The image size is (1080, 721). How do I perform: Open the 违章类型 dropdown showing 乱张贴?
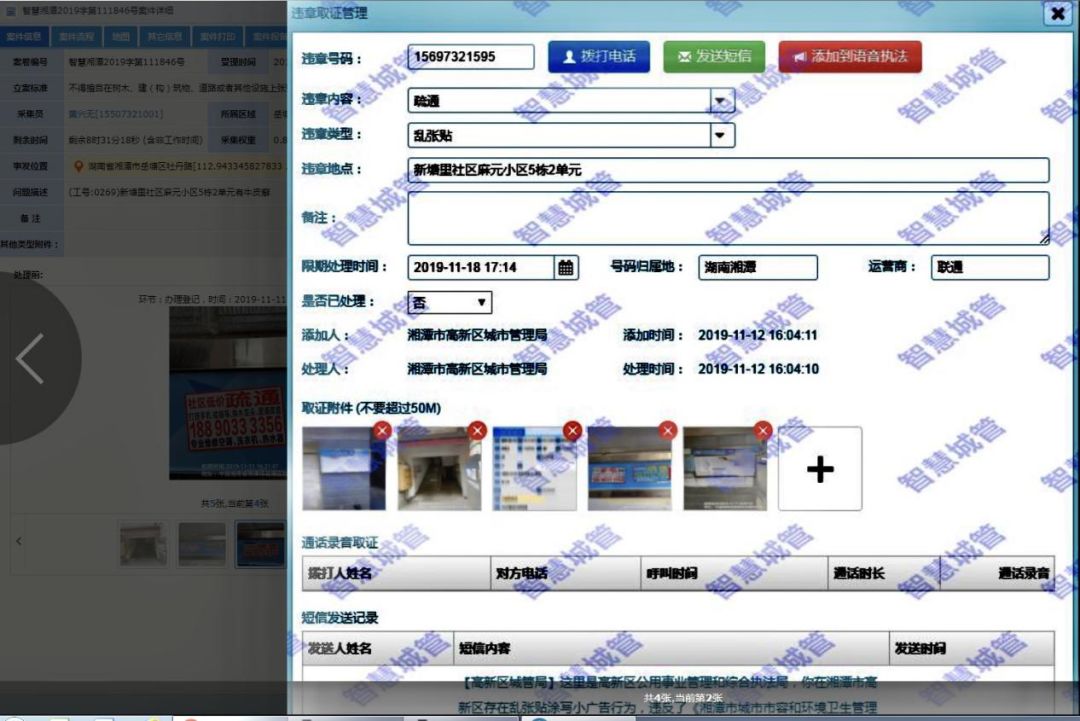tap(720, 136)
